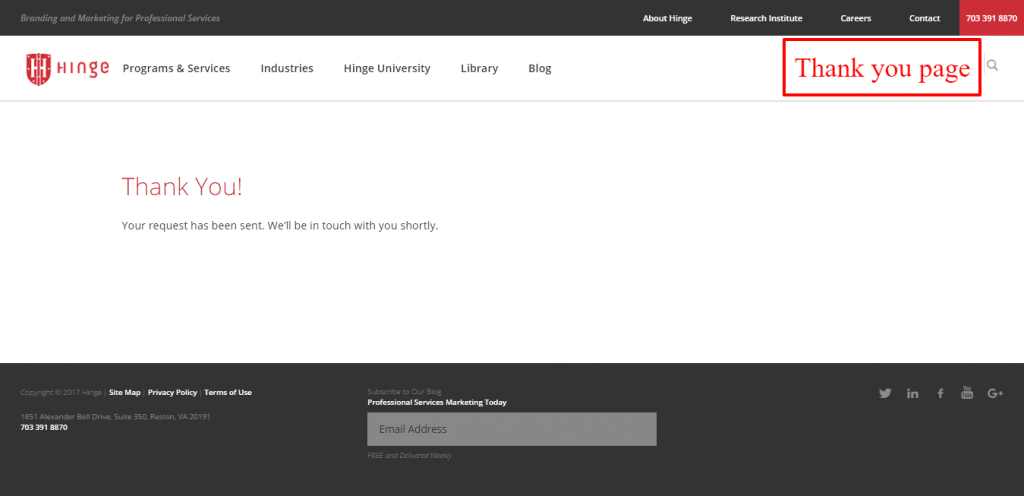
Task: Open Programs & Services menu
Action: click(x=176, y=69)
